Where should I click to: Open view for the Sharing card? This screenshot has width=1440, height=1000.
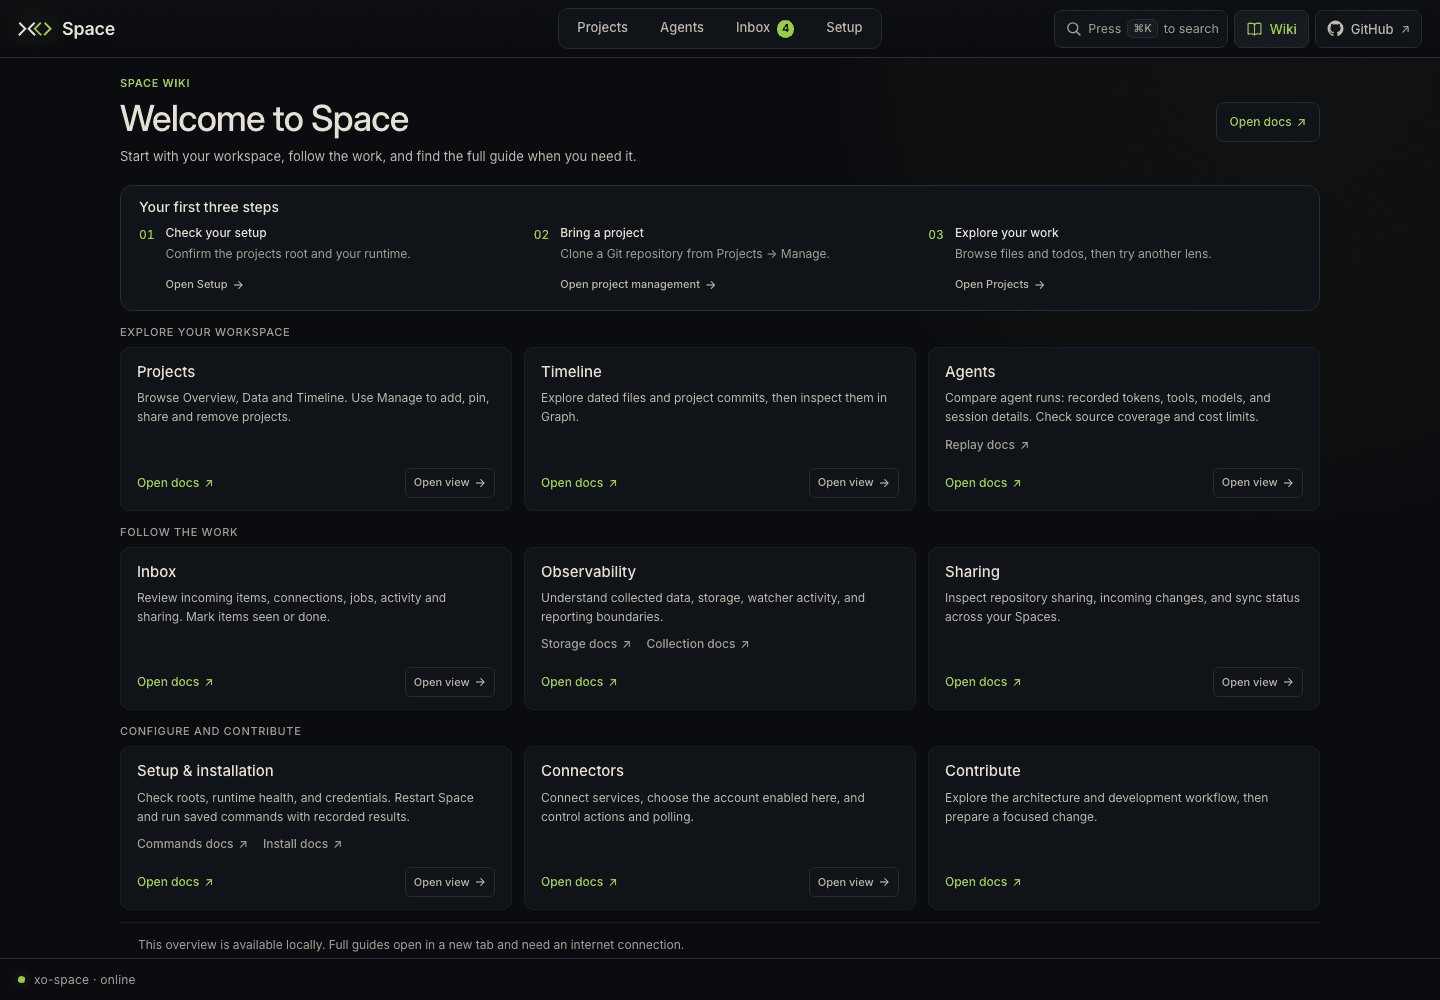tap(1258, 682)
